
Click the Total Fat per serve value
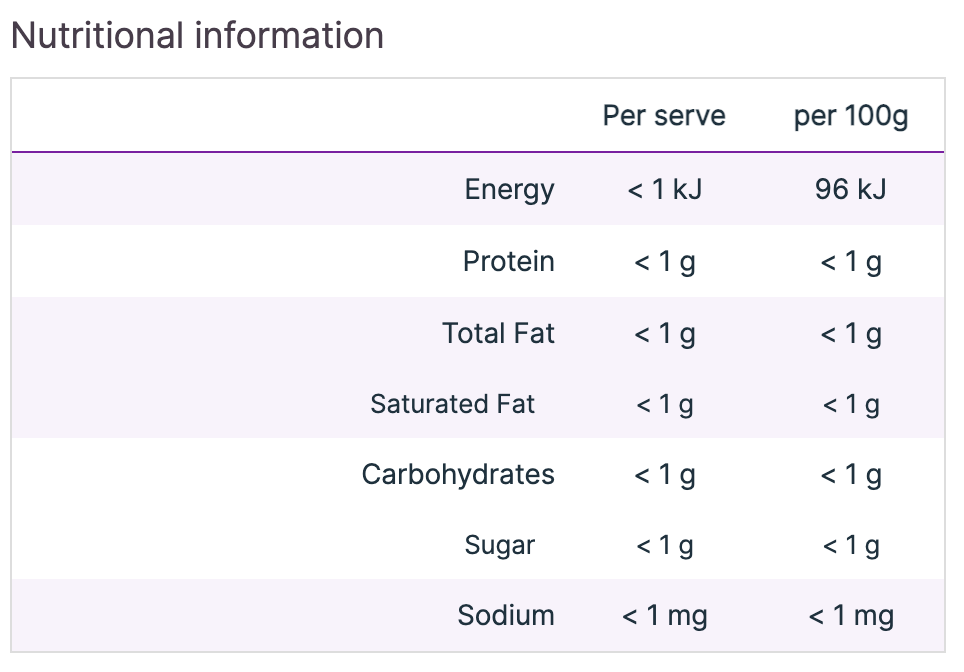click(x=664, y=333)
